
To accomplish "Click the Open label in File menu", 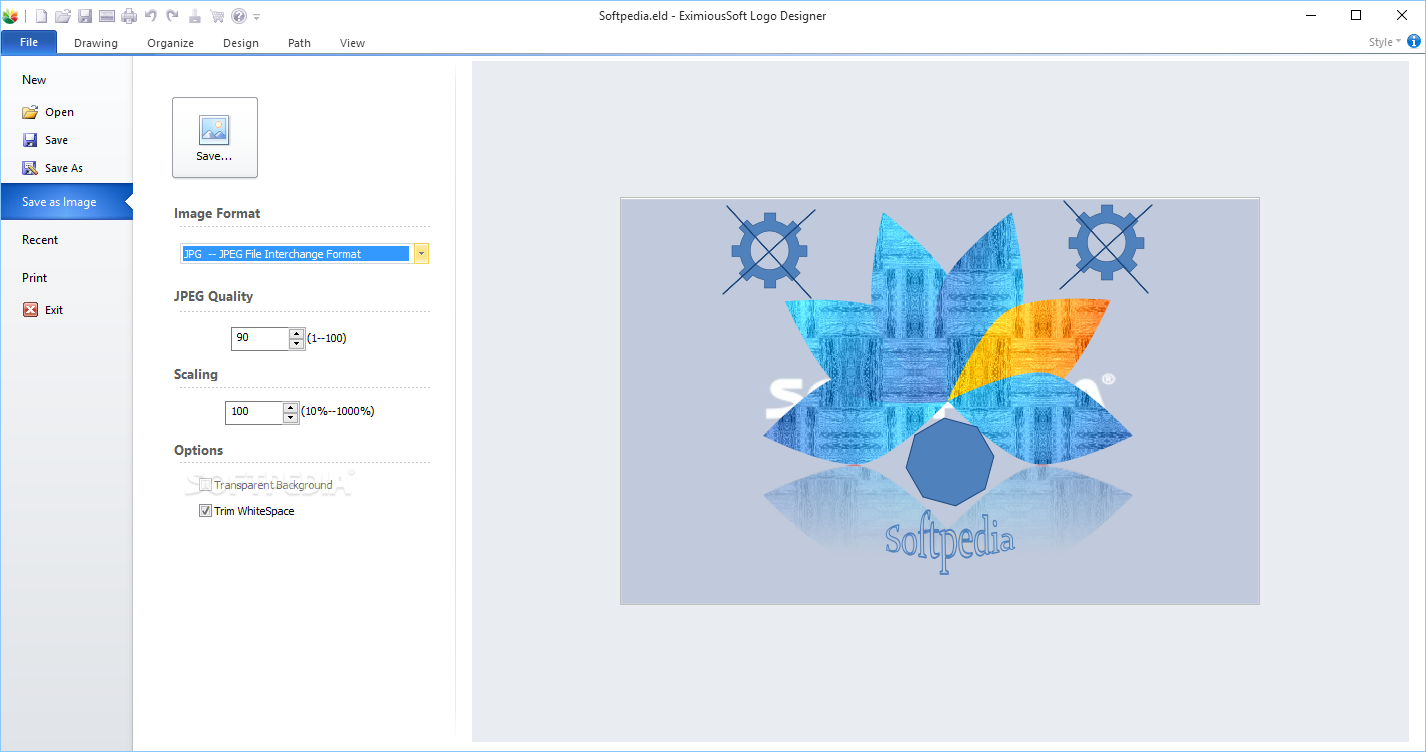I will coord(59,113).
